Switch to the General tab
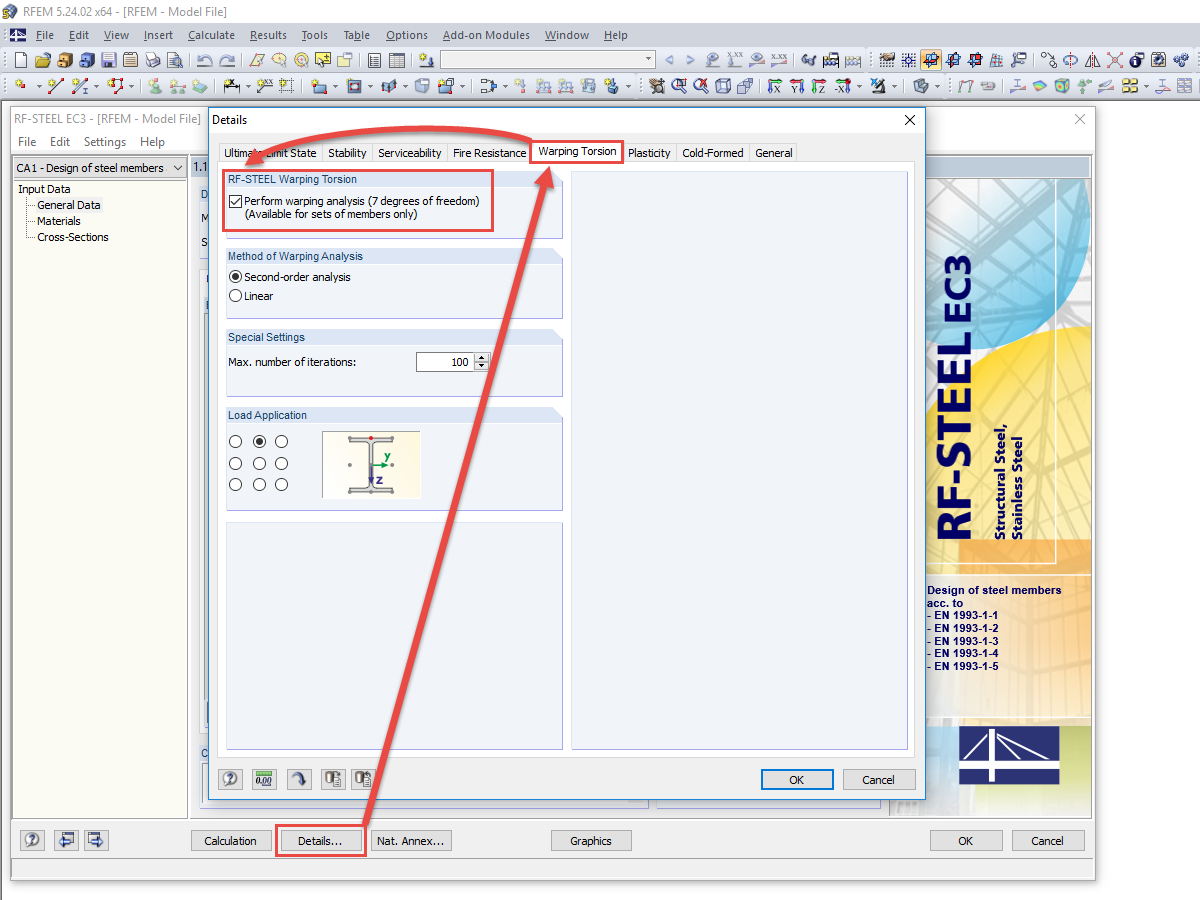 click(774, 153)
